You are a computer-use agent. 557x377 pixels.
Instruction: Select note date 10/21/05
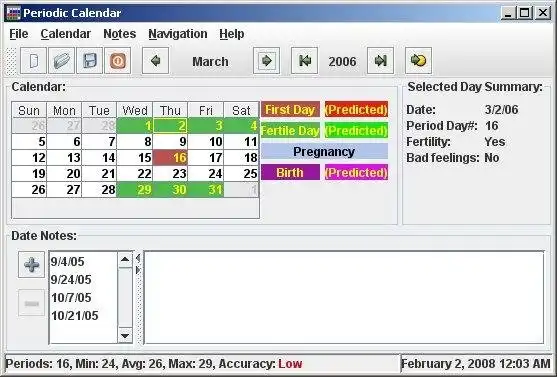[x=75, y=316]
